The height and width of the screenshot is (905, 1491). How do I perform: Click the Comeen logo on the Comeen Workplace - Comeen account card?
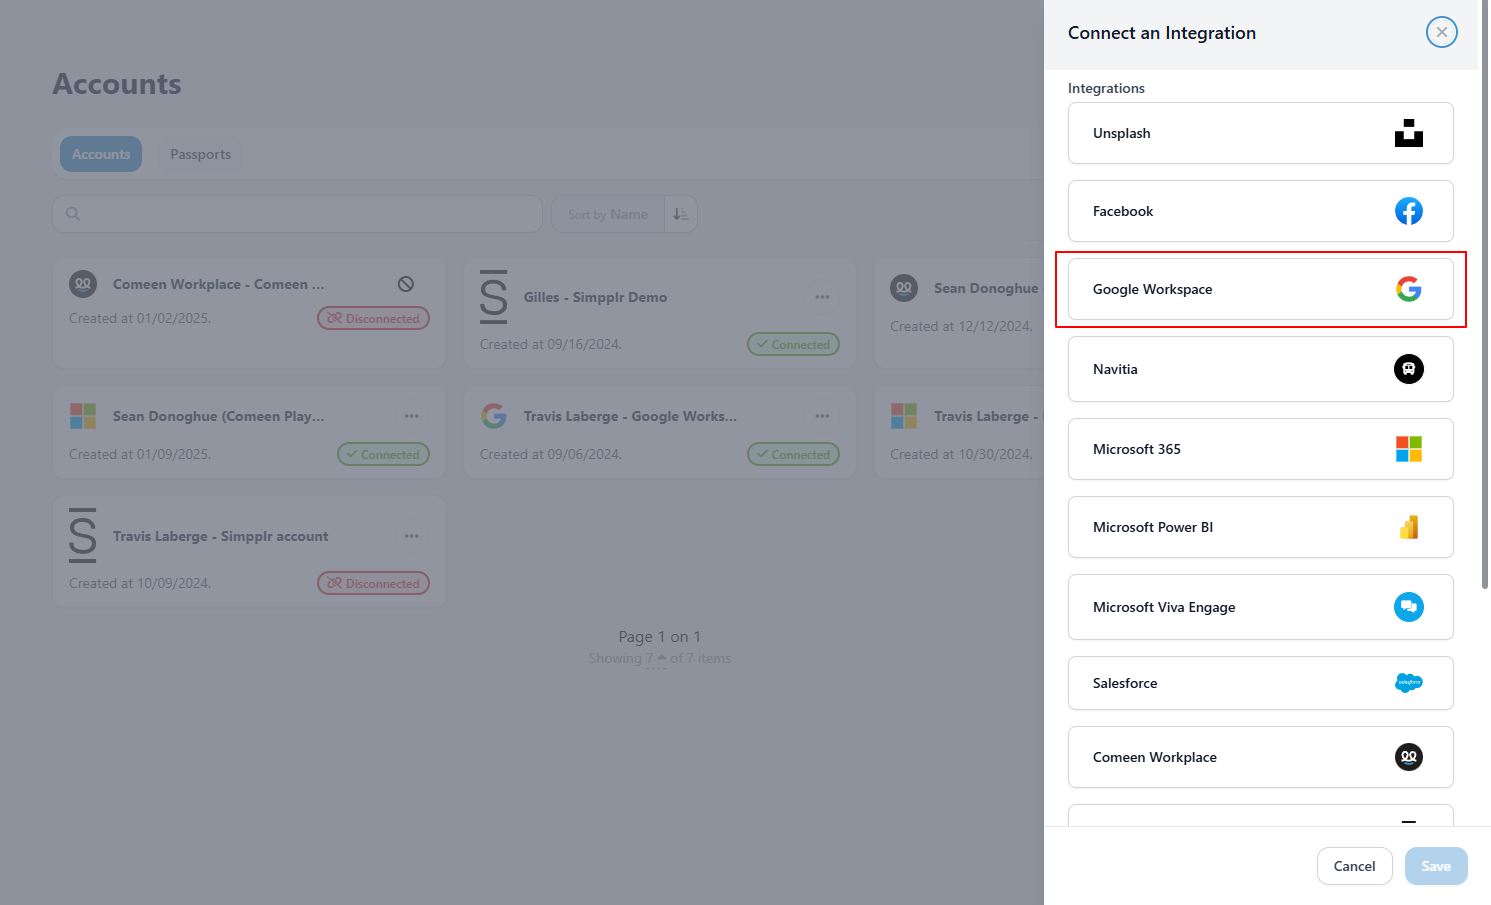[x=83, y=284]
